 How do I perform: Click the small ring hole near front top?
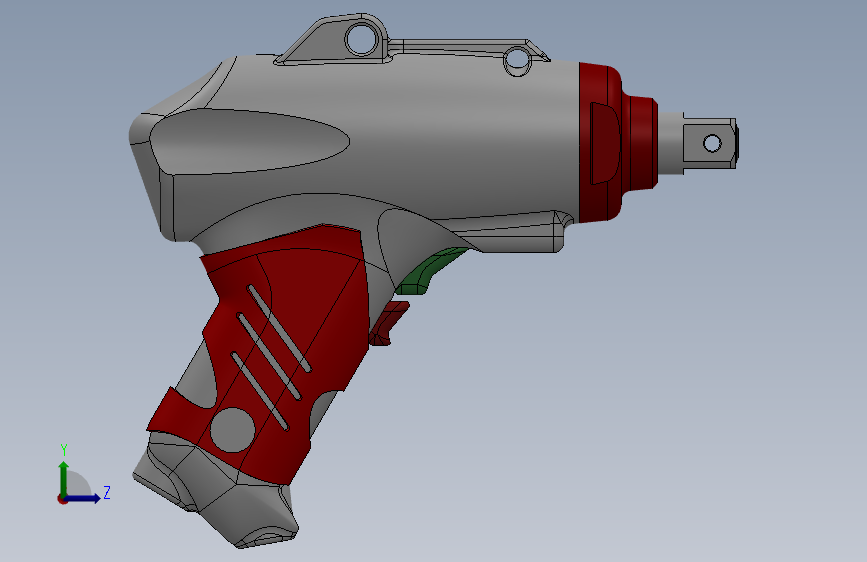click(518, 59)
